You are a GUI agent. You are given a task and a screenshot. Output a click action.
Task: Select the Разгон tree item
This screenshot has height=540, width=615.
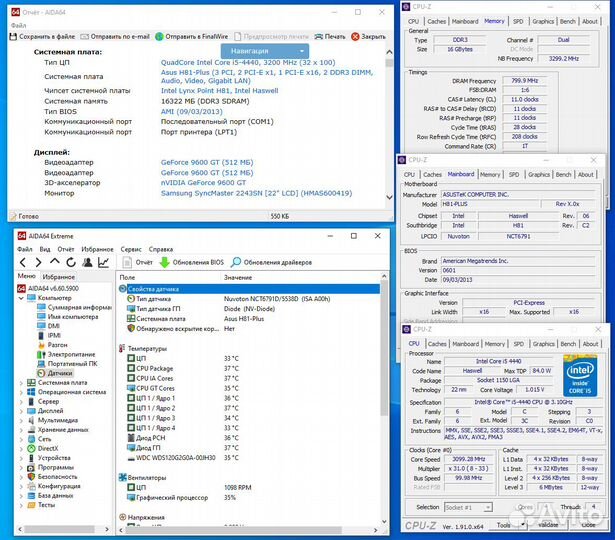pyautogui.click(x=58, y=345)
